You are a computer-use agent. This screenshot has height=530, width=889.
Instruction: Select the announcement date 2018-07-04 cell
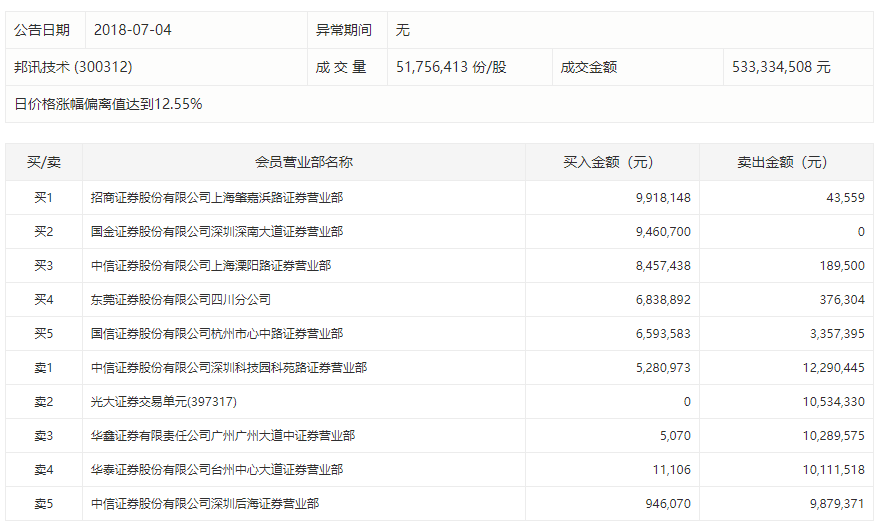pyautogui.click(x=132, y=30)
